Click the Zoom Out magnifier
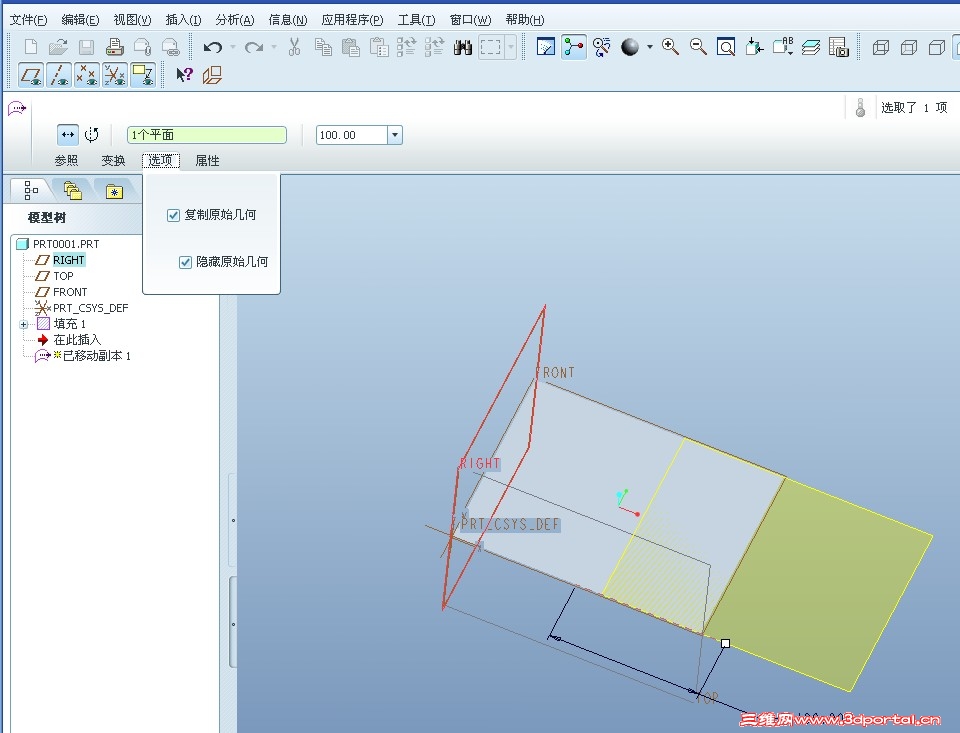Image resolution: width=960 pixels, height=733 pixels. (x=699, y=47)
